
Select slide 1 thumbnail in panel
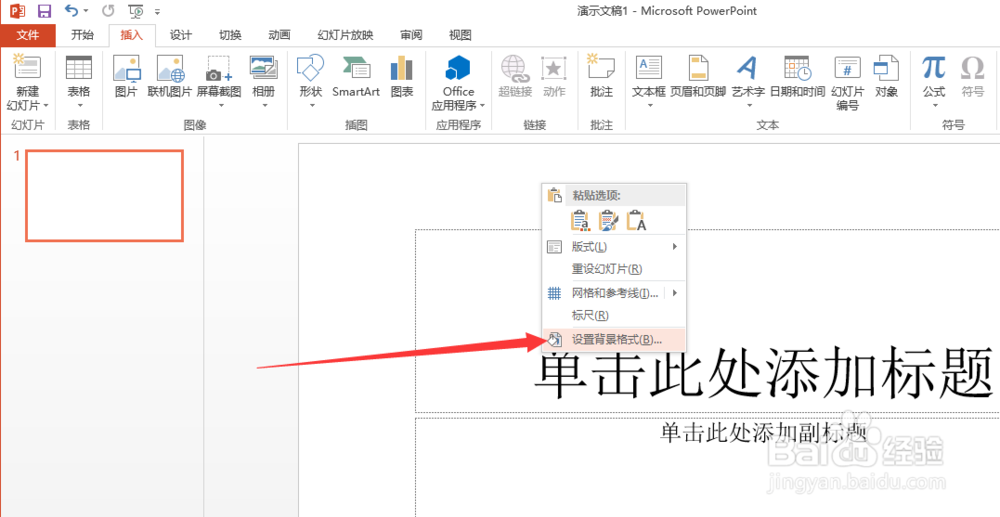(105, 196)
